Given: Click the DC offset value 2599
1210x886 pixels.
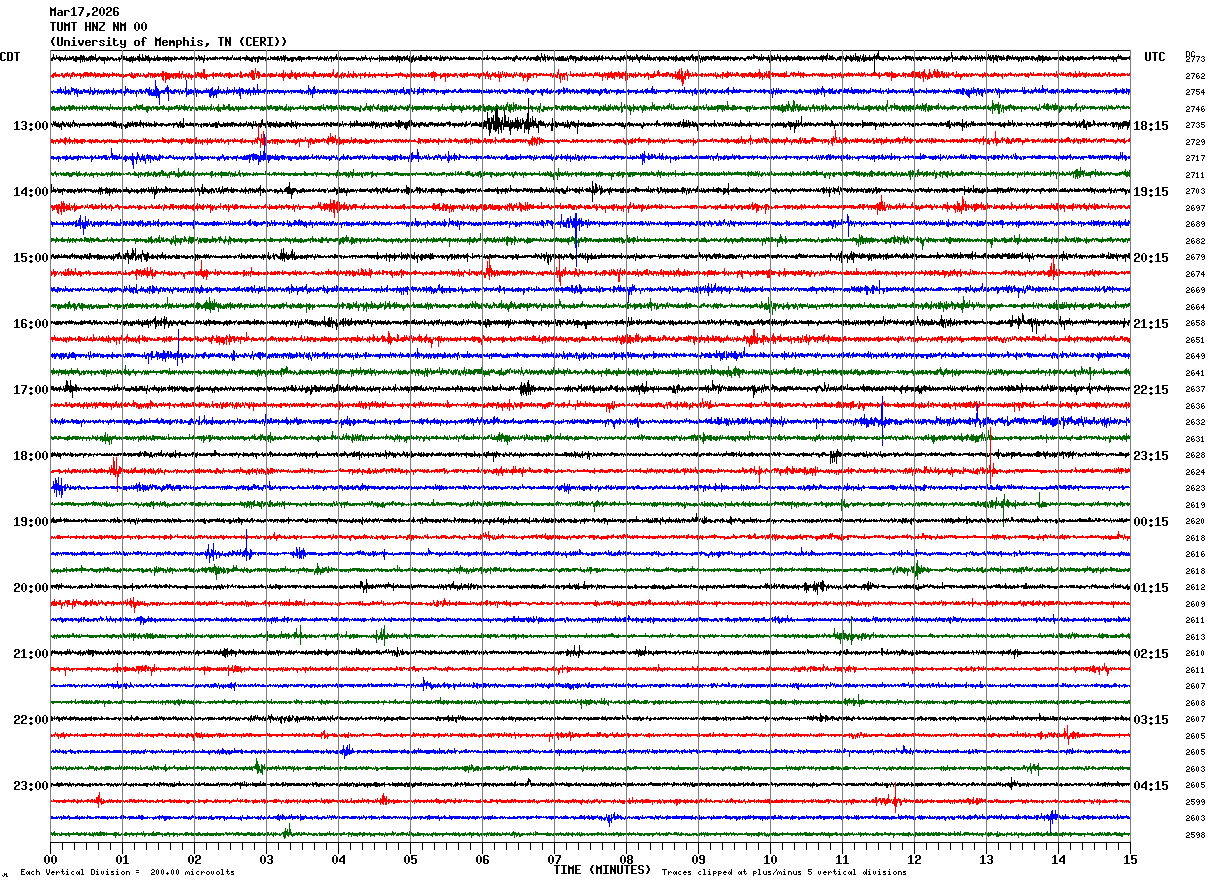Looking at the screenshot, I should 1195,802.
